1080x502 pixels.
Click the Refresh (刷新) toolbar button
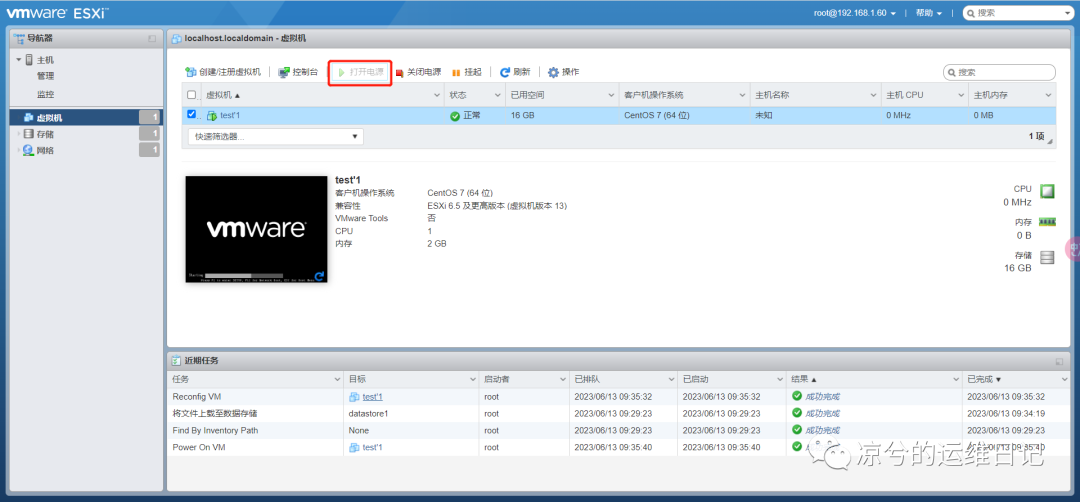click(515, 72)
